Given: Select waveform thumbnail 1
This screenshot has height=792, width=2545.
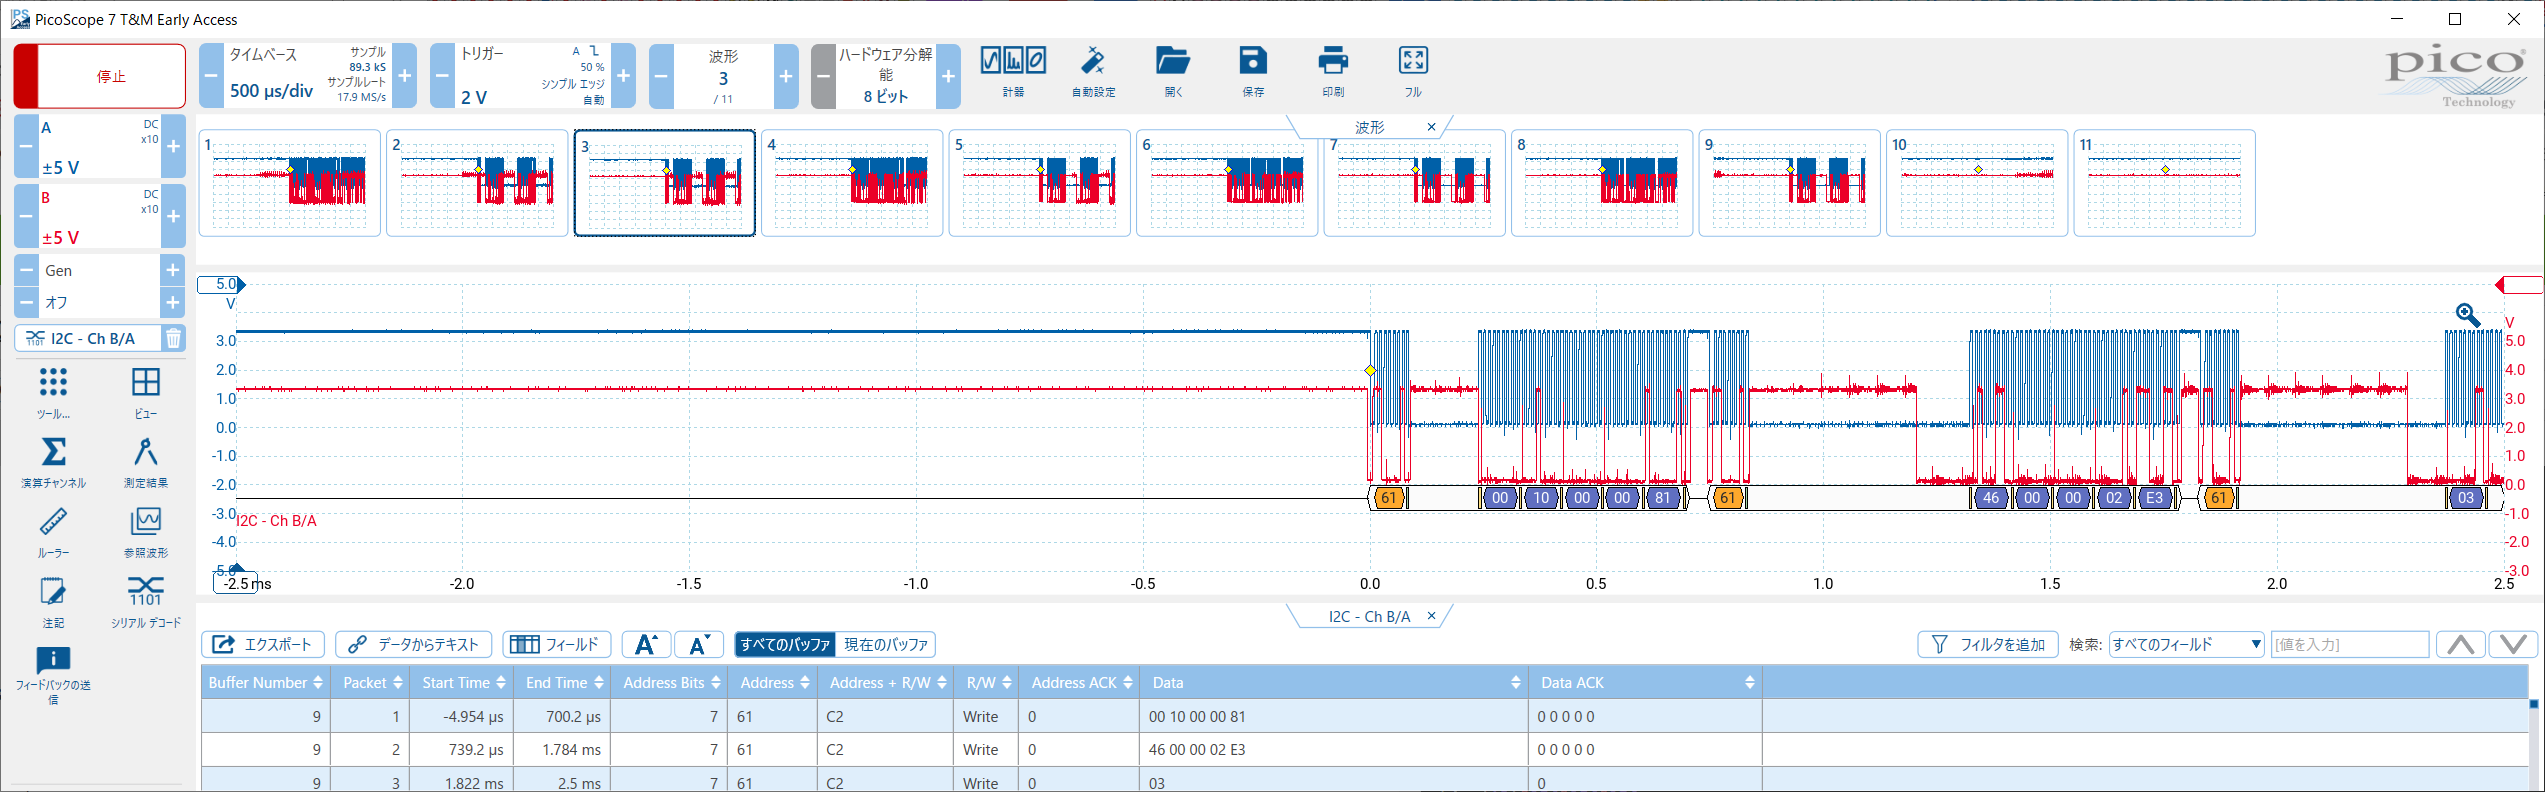Looking at the screenshot, I should click(x=290, y=183).
